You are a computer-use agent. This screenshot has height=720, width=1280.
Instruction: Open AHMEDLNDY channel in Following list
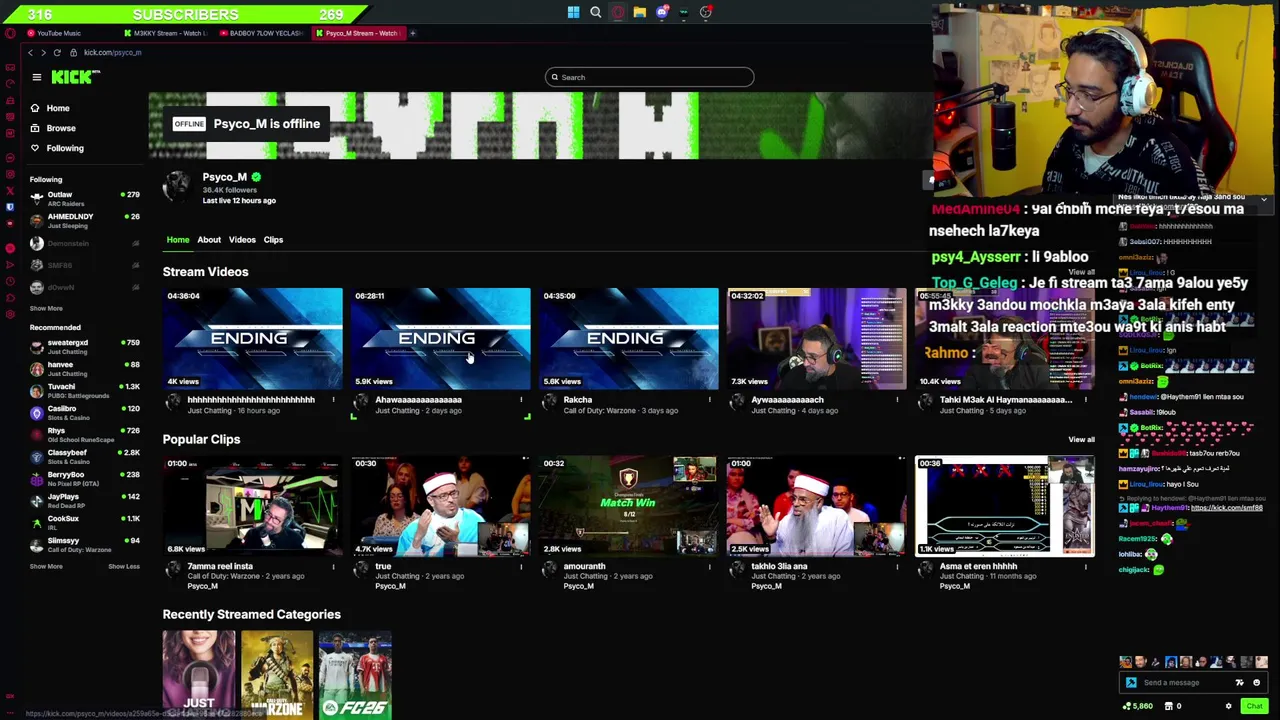(x=84, y=220)
